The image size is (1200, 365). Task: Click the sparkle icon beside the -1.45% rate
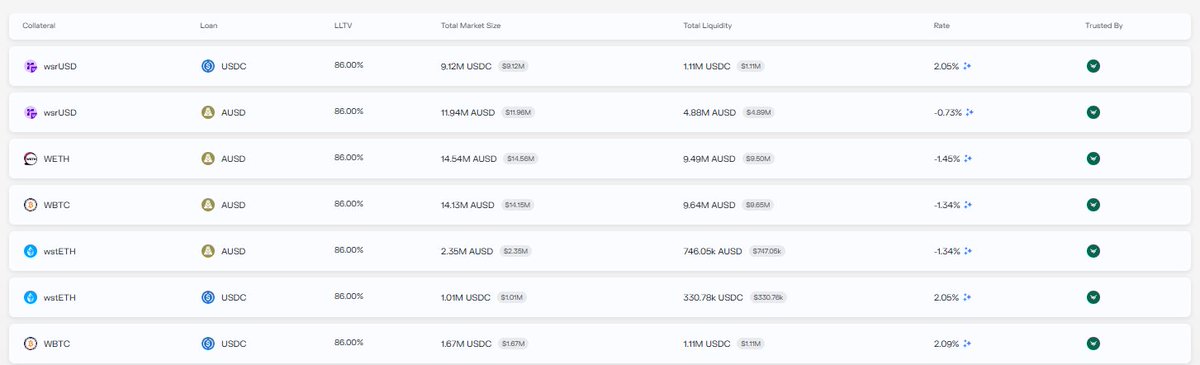tap(969, 159)
